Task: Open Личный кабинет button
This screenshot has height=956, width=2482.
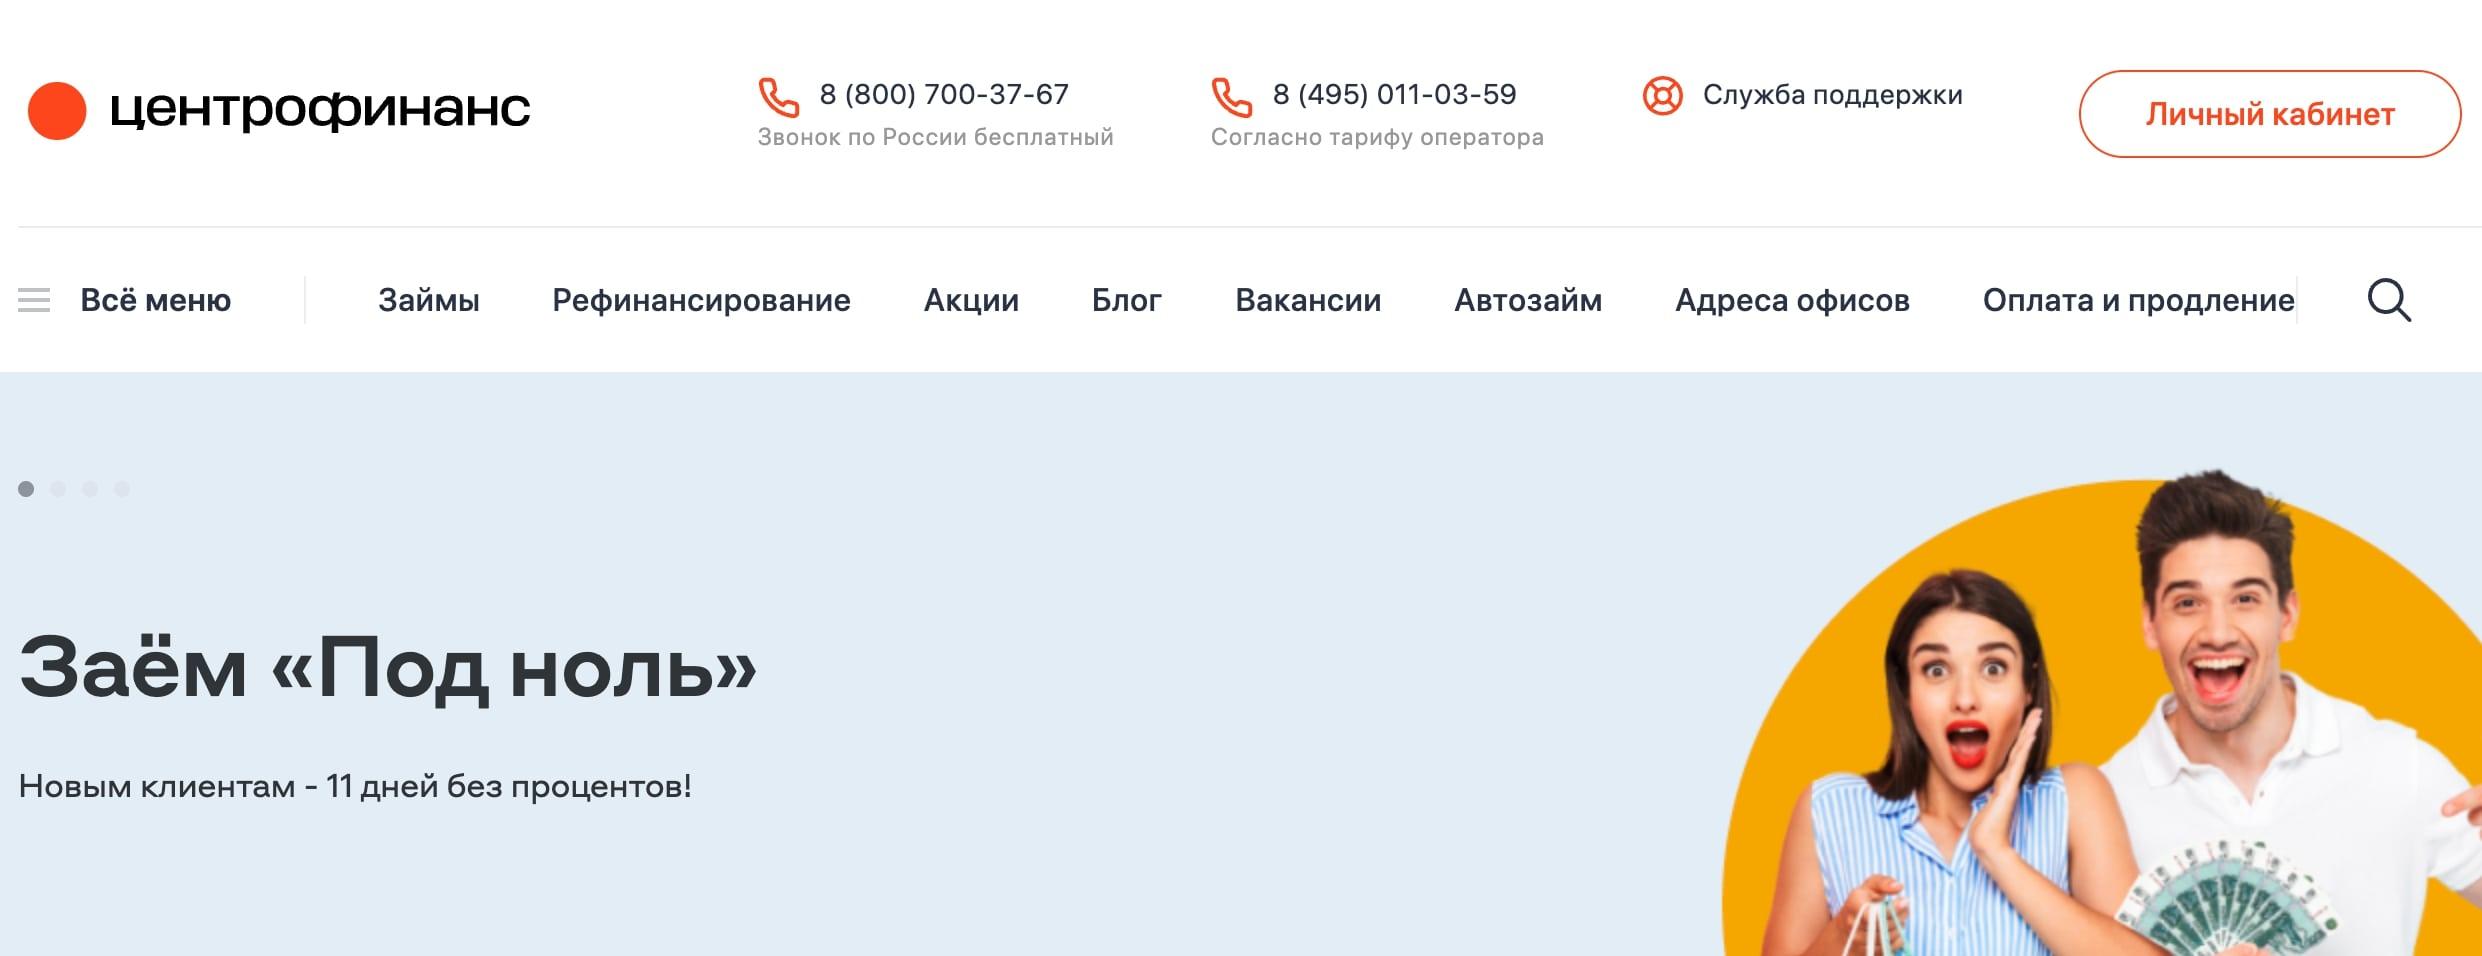Action: pyautogui.click(x=2269, y=114)
